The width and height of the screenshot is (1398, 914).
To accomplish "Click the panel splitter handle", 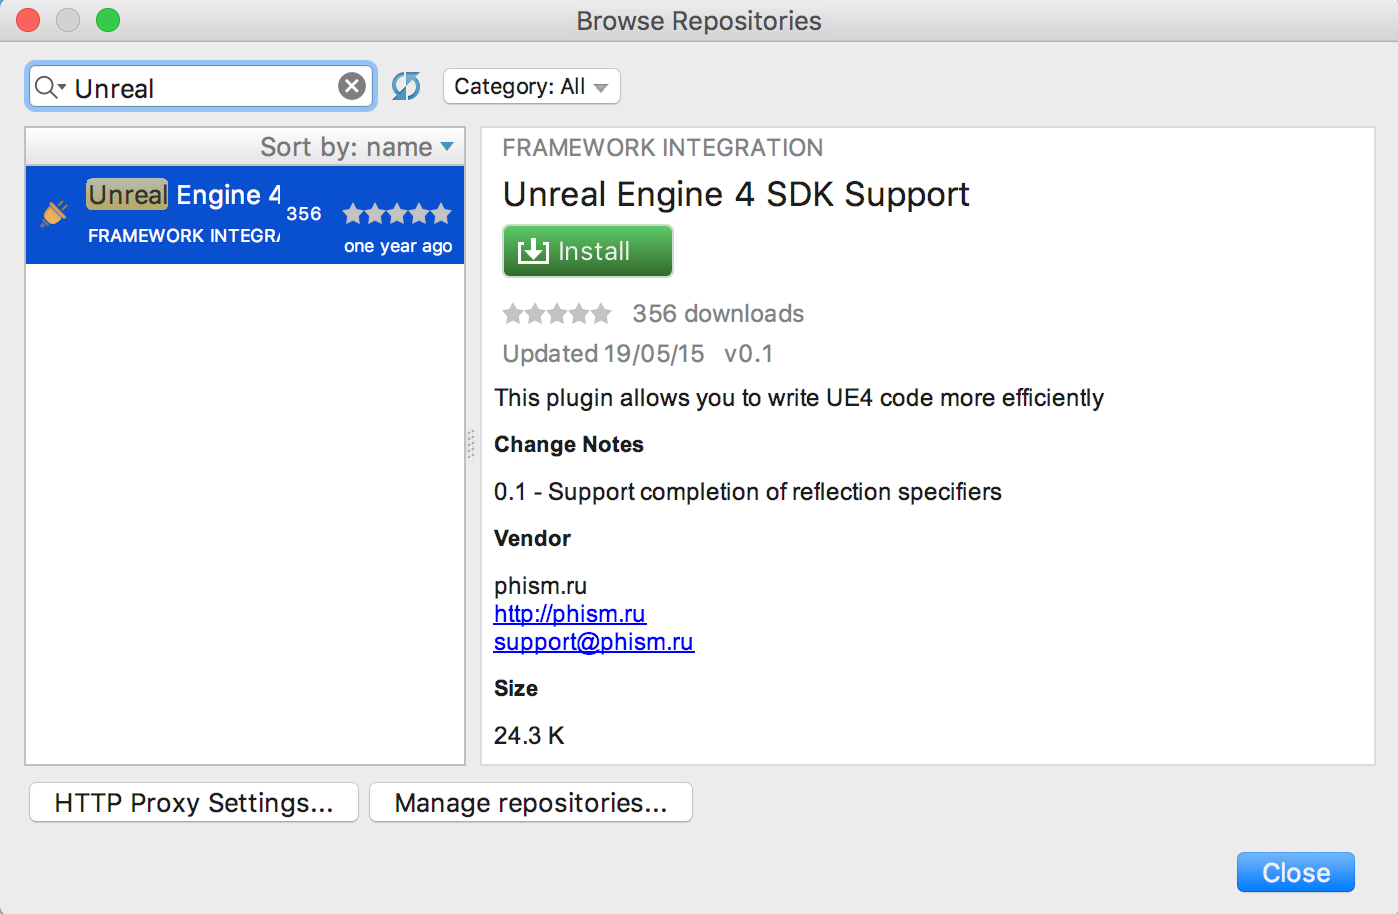I will 471,444.
